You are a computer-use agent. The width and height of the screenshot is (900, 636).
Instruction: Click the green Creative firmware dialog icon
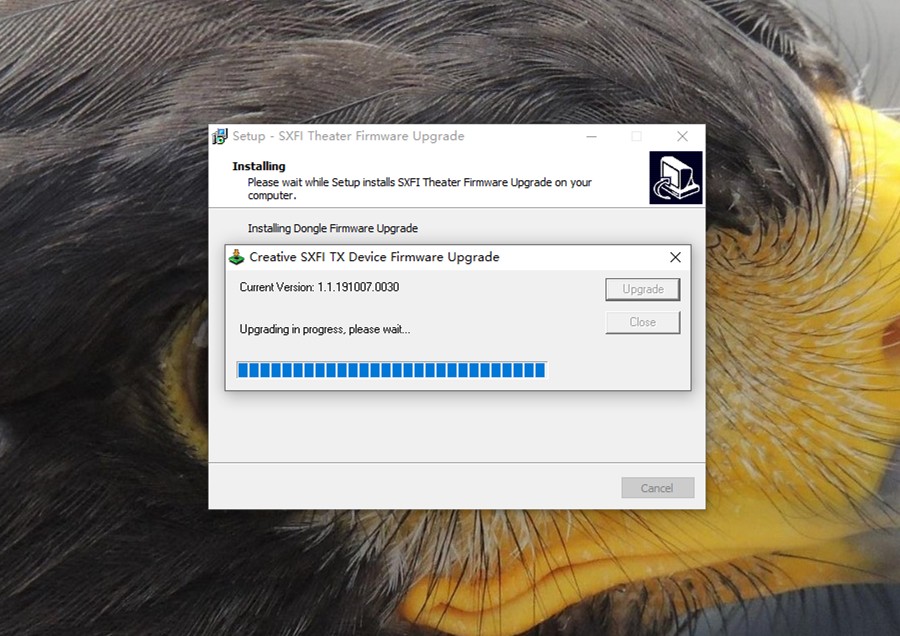tap(236, 257)
